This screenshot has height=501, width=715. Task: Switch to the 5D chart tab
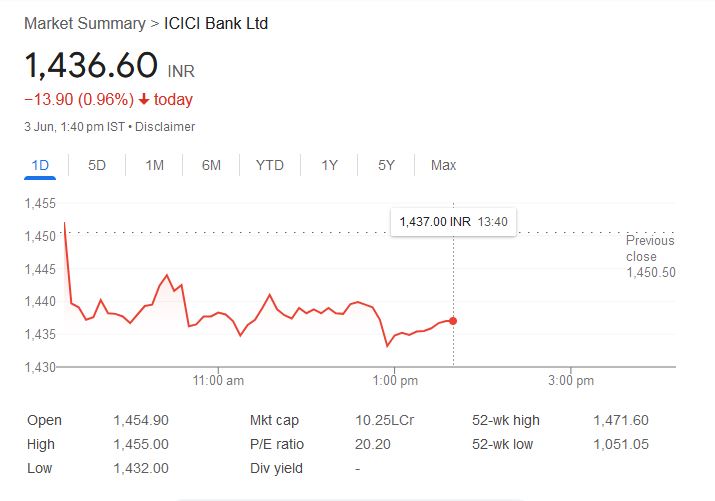coord(97,165)
